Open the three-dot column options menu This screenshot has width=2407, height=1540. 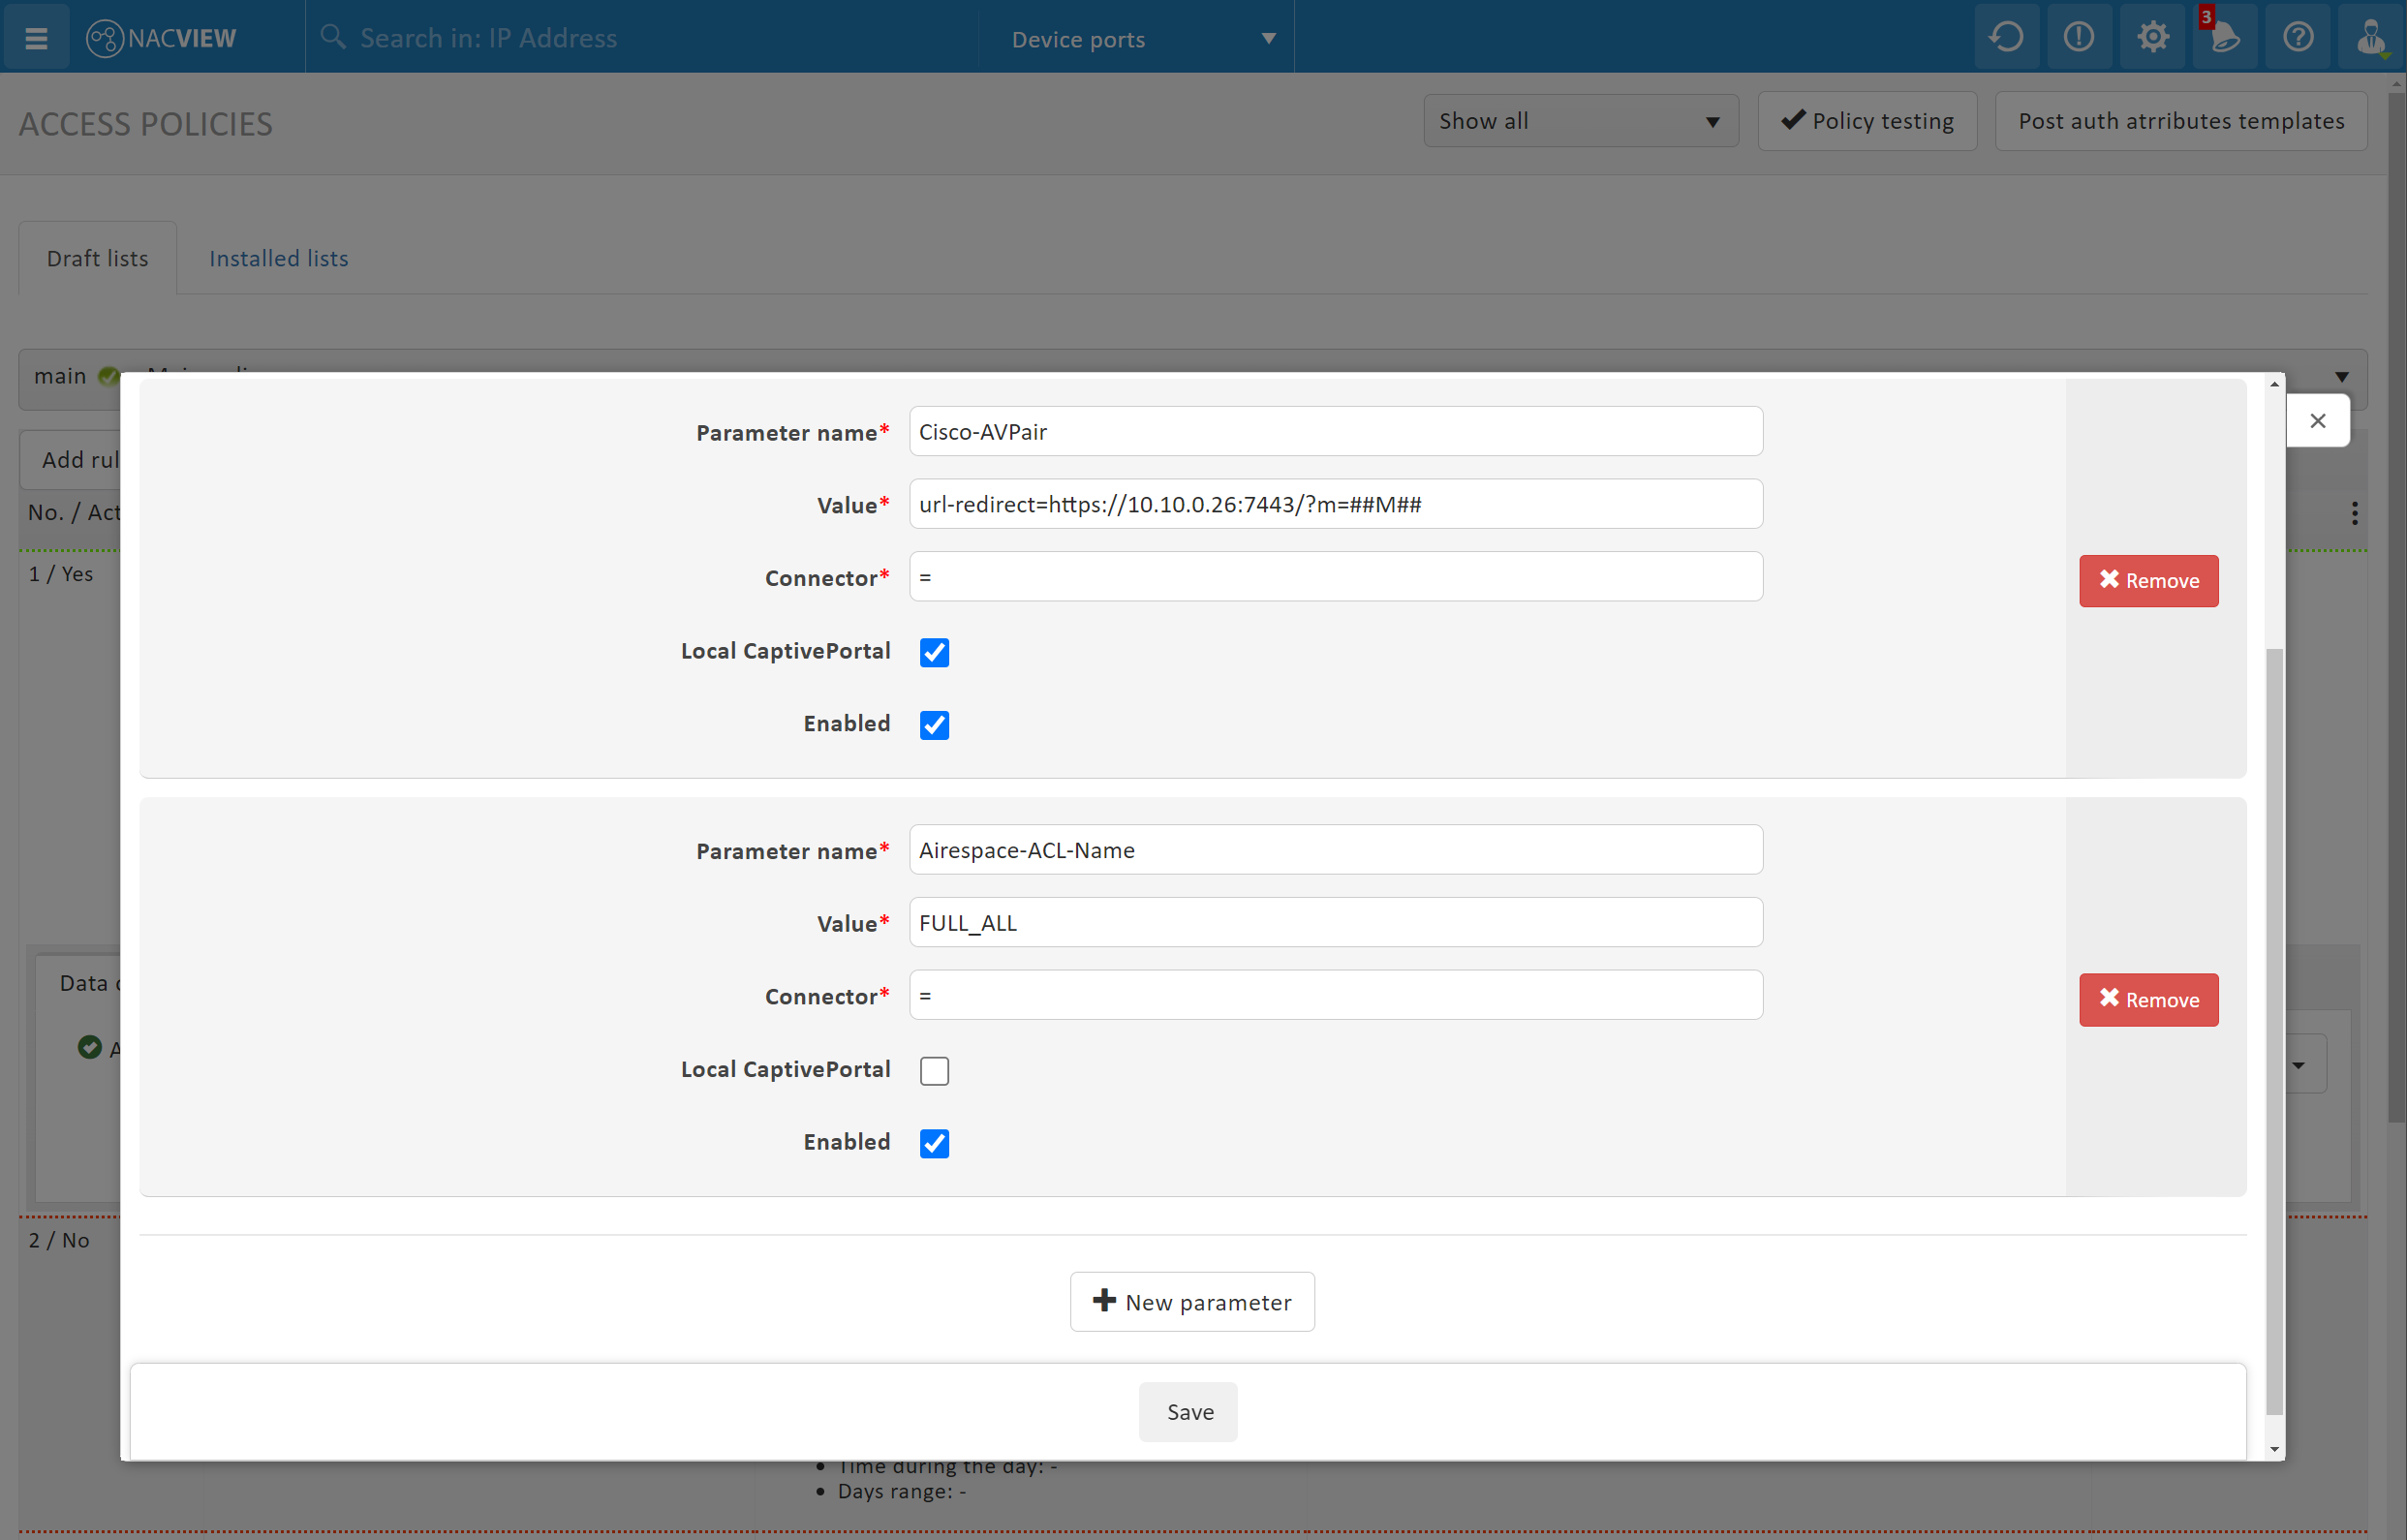pos(2355,513)
